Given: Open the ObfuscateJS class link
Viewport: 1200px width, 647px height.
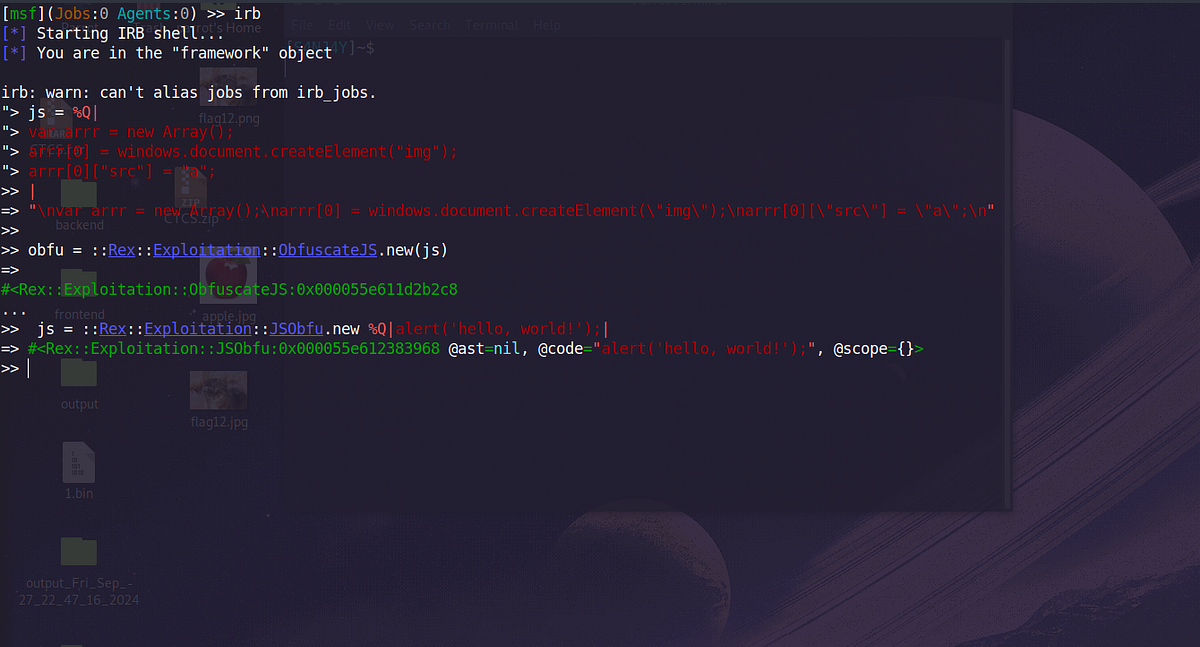Looking at the screenshot, I should click(x=328, y=250).
